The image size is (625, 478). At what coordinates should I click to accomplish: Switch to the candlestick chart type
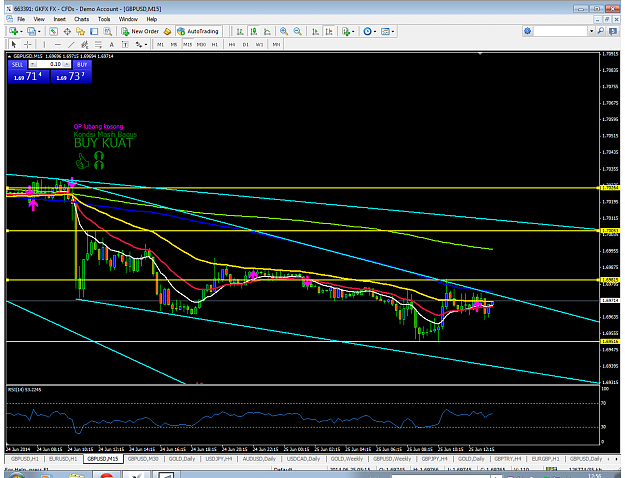point(254,31)
